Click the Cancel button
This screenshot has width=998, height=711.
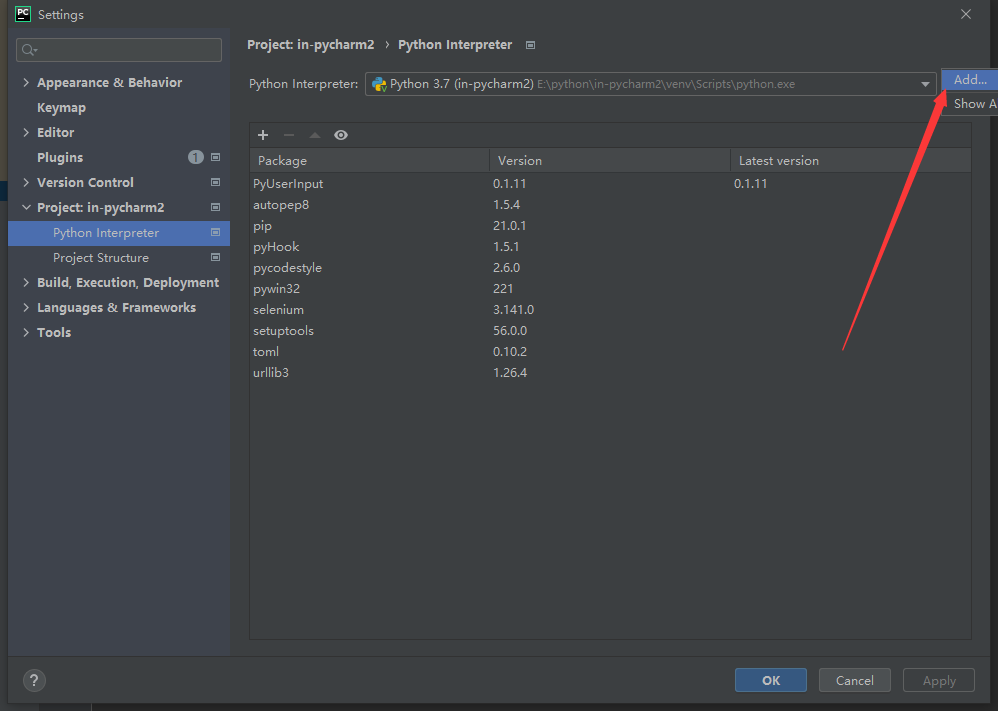click(x=855, y=680)
